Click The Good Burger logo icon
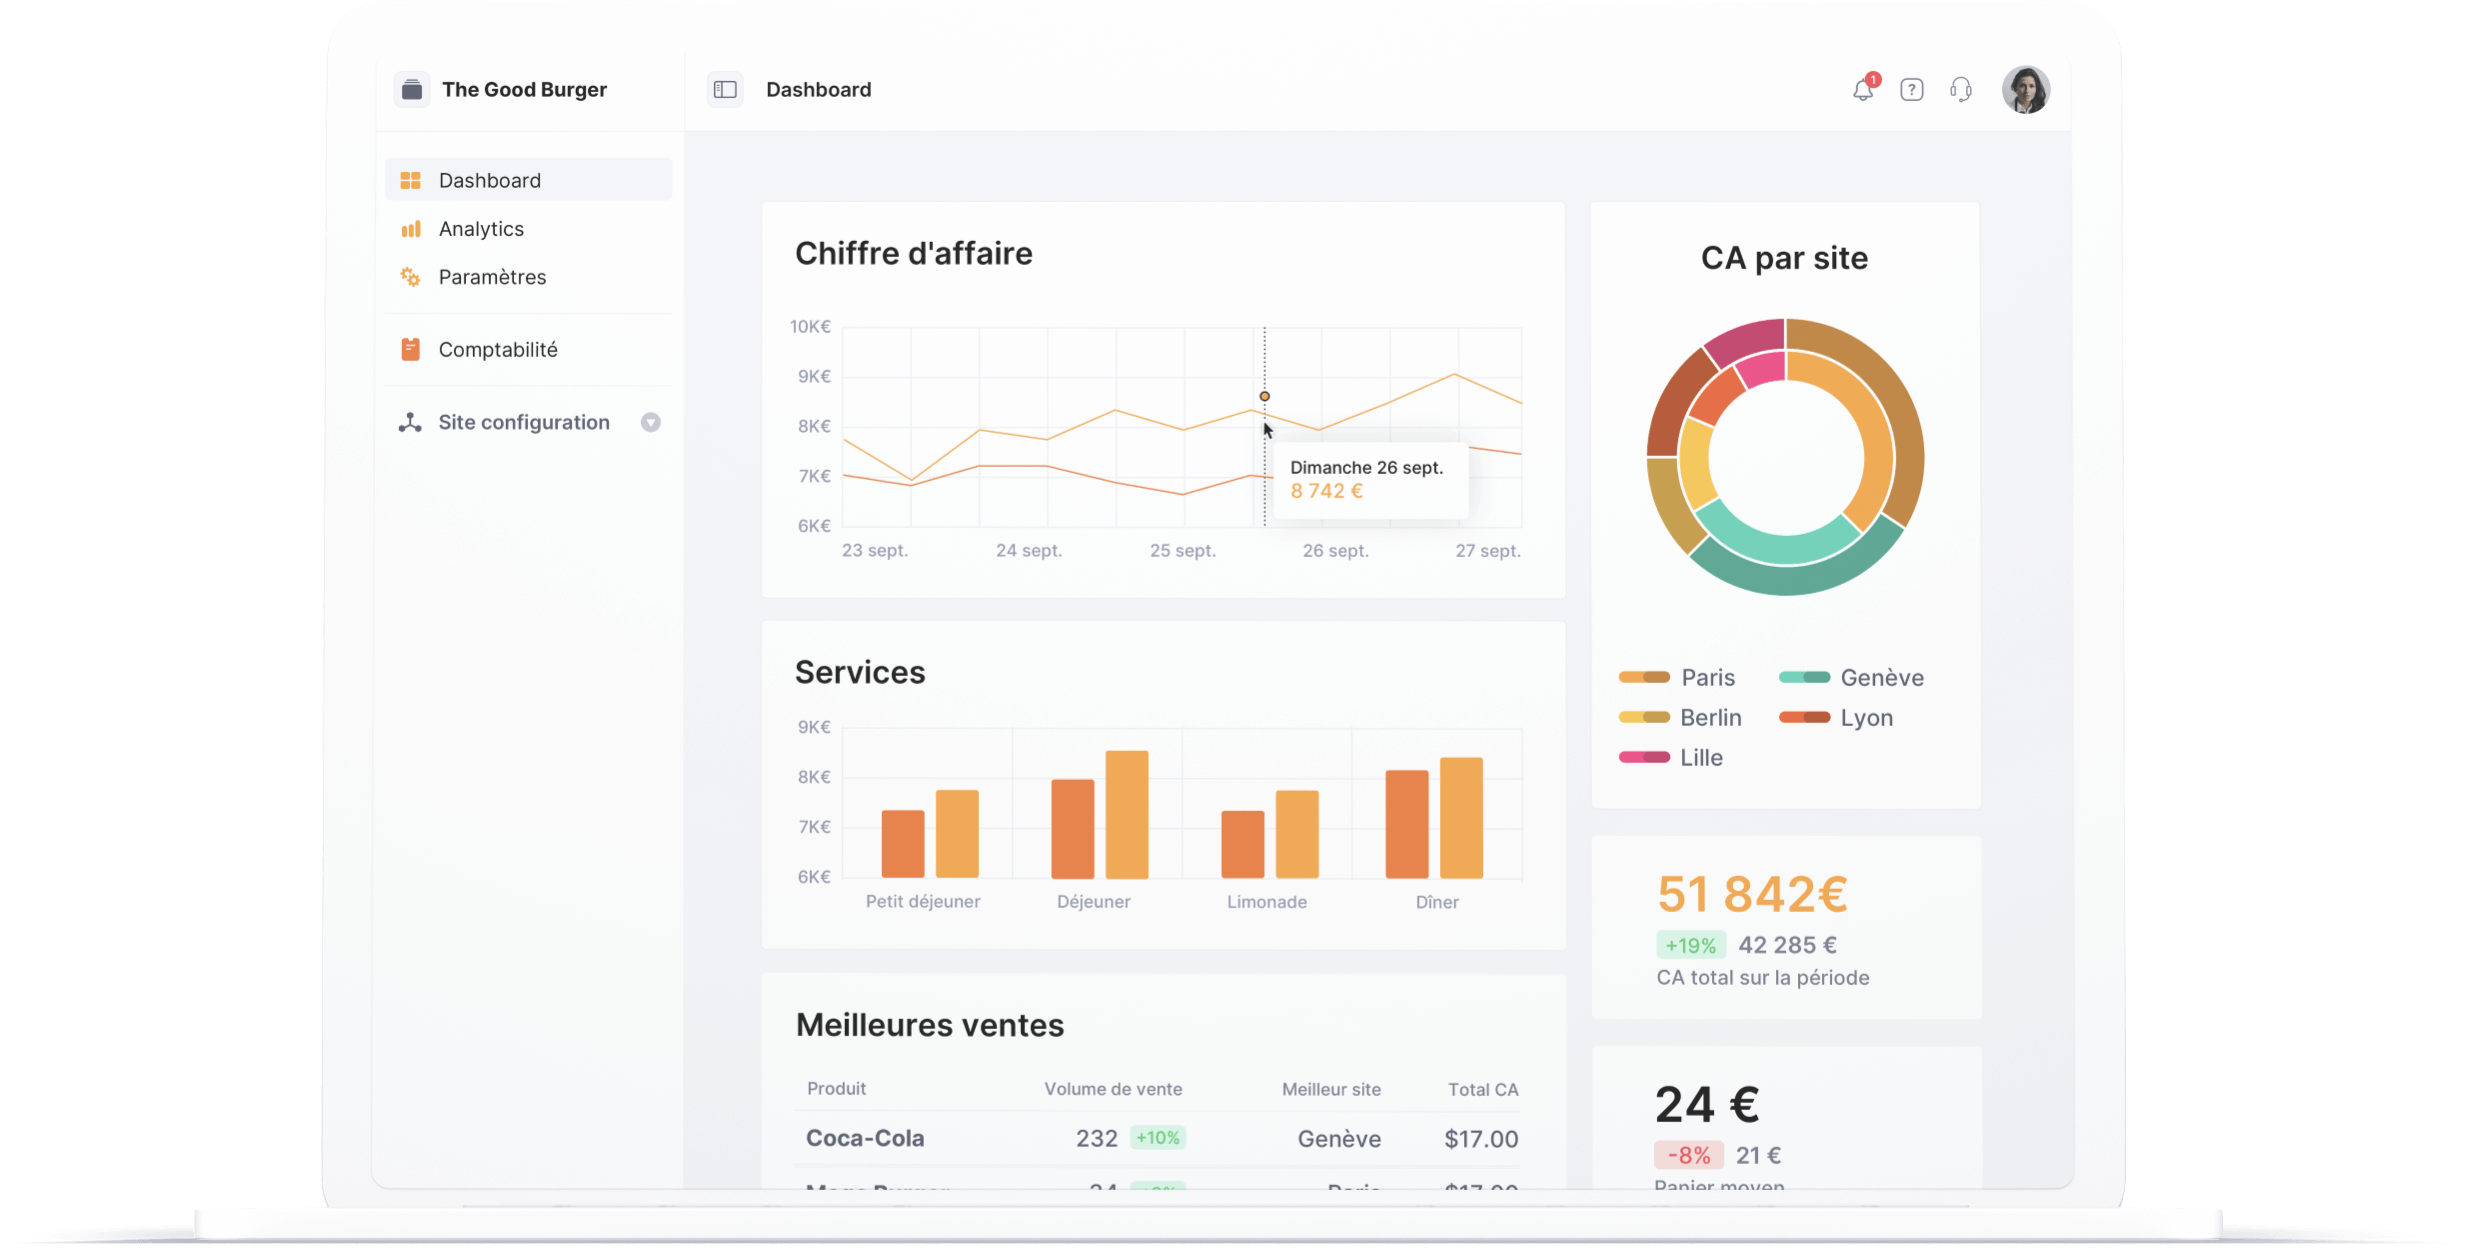This screenshot has width=2474, height=1248. [x=412, y=90]
